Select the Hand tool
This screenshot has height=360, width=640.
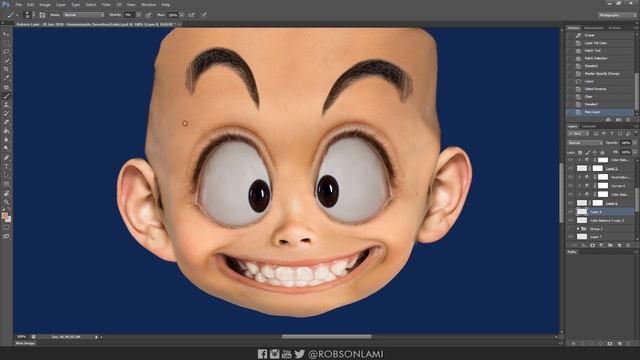(6, 193)
